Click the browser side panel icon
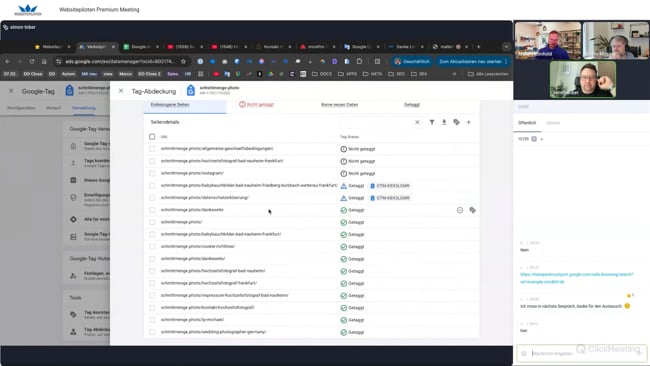The image size is (650, 366). pos(377,61)
